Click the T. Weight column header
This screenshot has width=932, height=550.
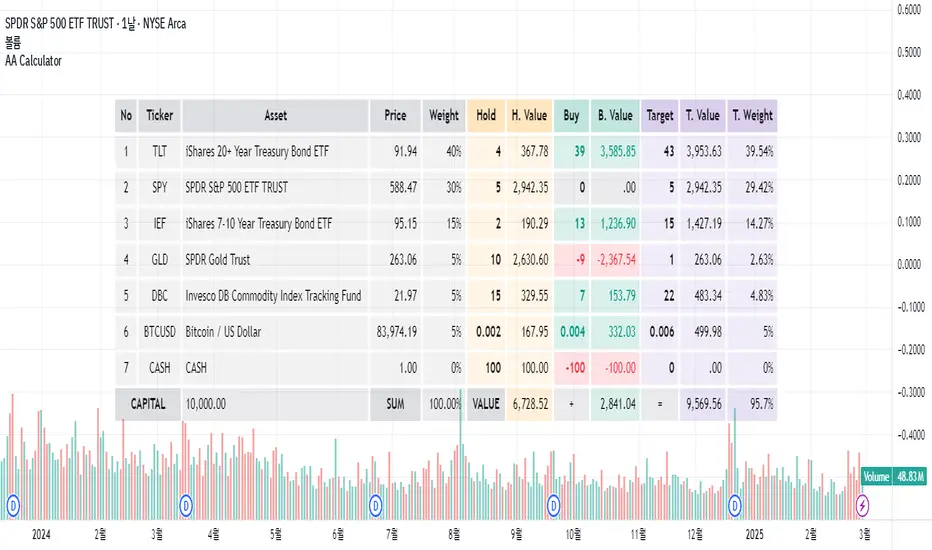click(753, 115)
